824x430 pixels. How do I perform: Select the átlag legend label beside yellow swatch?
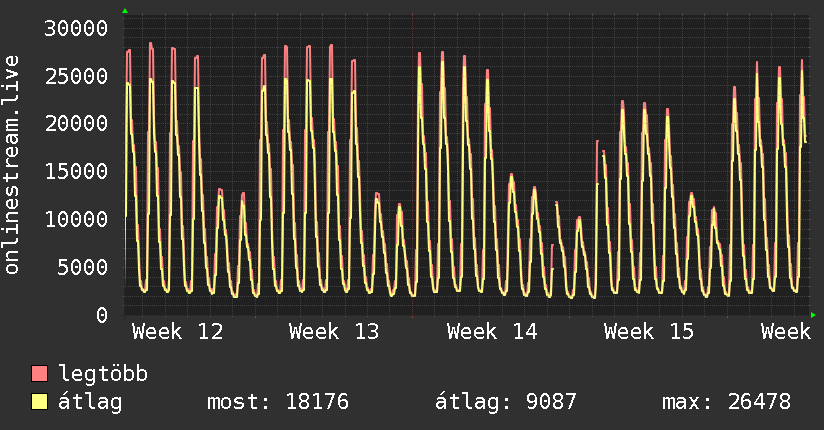91,402
